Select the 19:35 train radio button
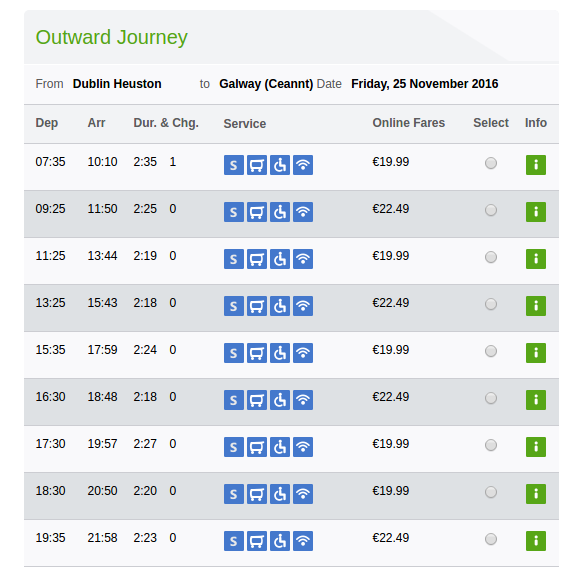 tap(491, 539)
